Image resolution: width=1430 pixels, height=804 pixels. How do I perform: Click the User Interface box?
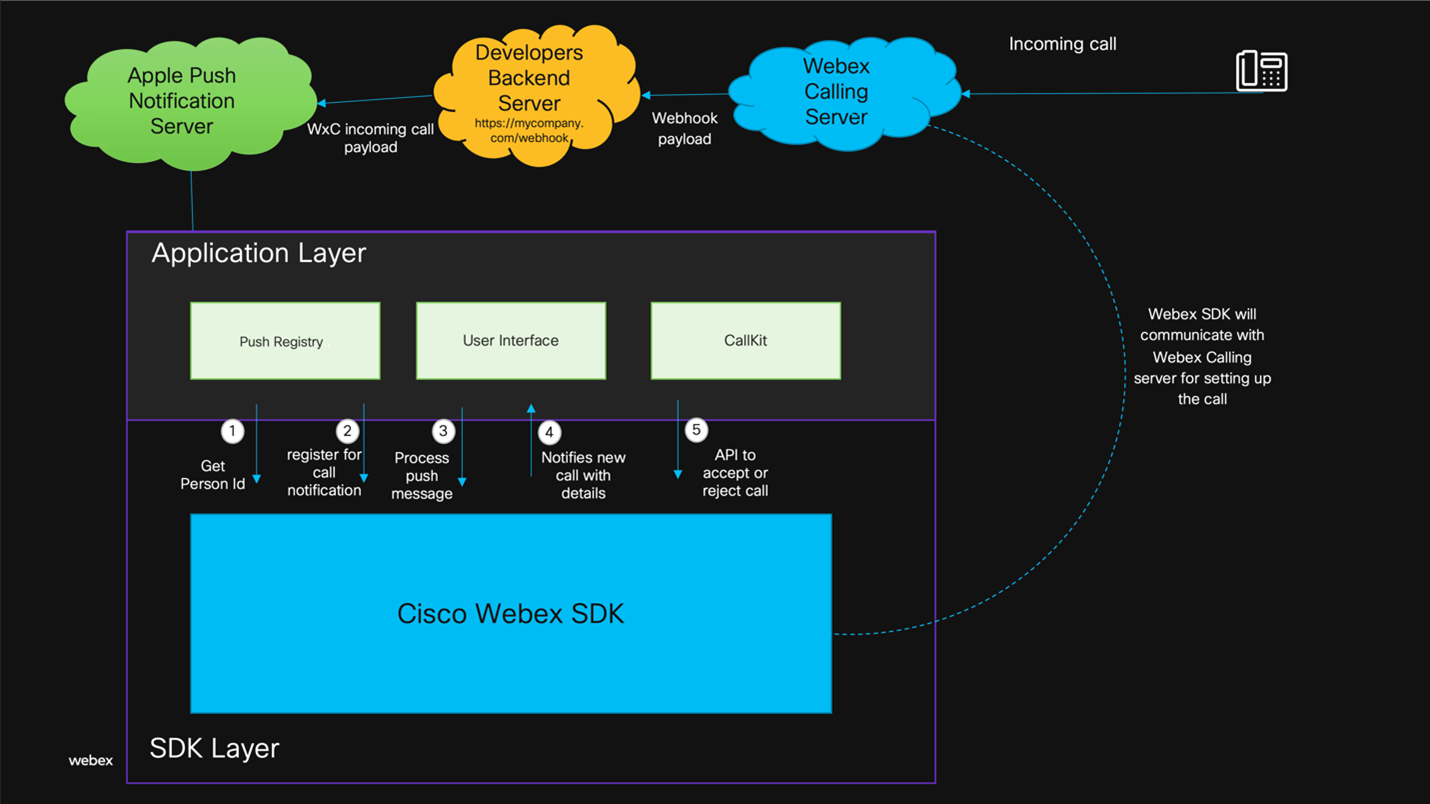pos(511,341)
